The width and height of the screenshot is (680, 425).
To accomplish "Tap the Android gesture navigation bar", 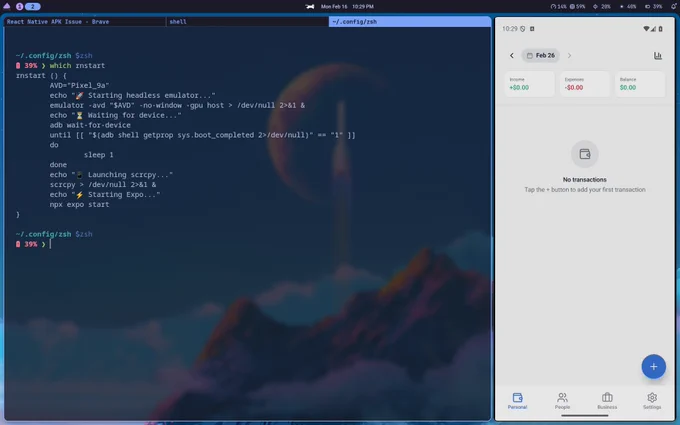I will [x=585, y=415].
